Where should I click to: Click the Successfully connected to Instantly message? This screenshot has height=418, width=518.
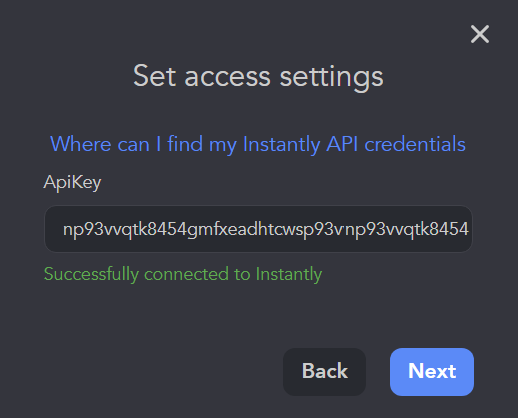183,274
